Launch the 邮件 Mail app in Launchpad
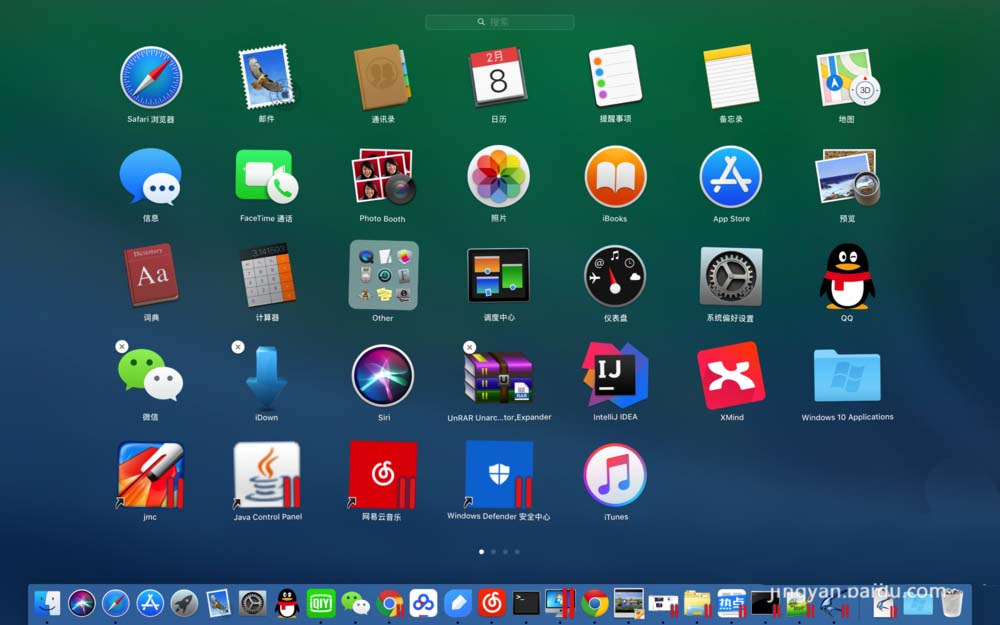This screenshot has height=625, width=1000. click(x=267, y=77)
